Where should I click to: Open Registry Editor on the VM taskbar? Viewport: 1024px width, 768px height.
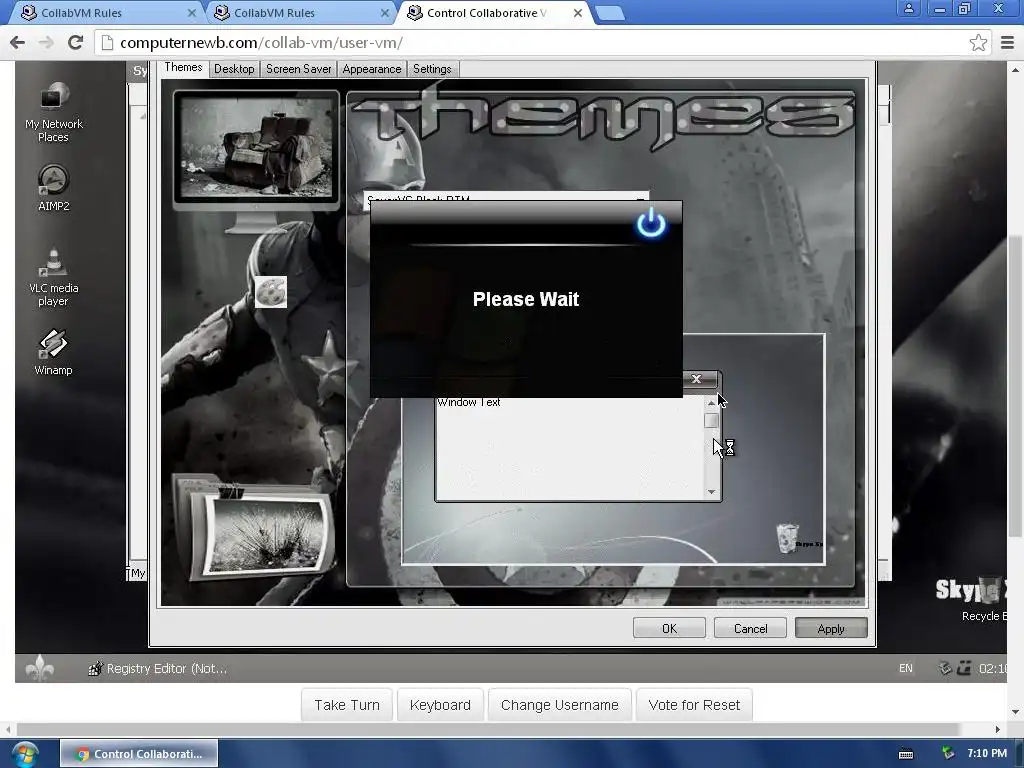tap(157, 668)
